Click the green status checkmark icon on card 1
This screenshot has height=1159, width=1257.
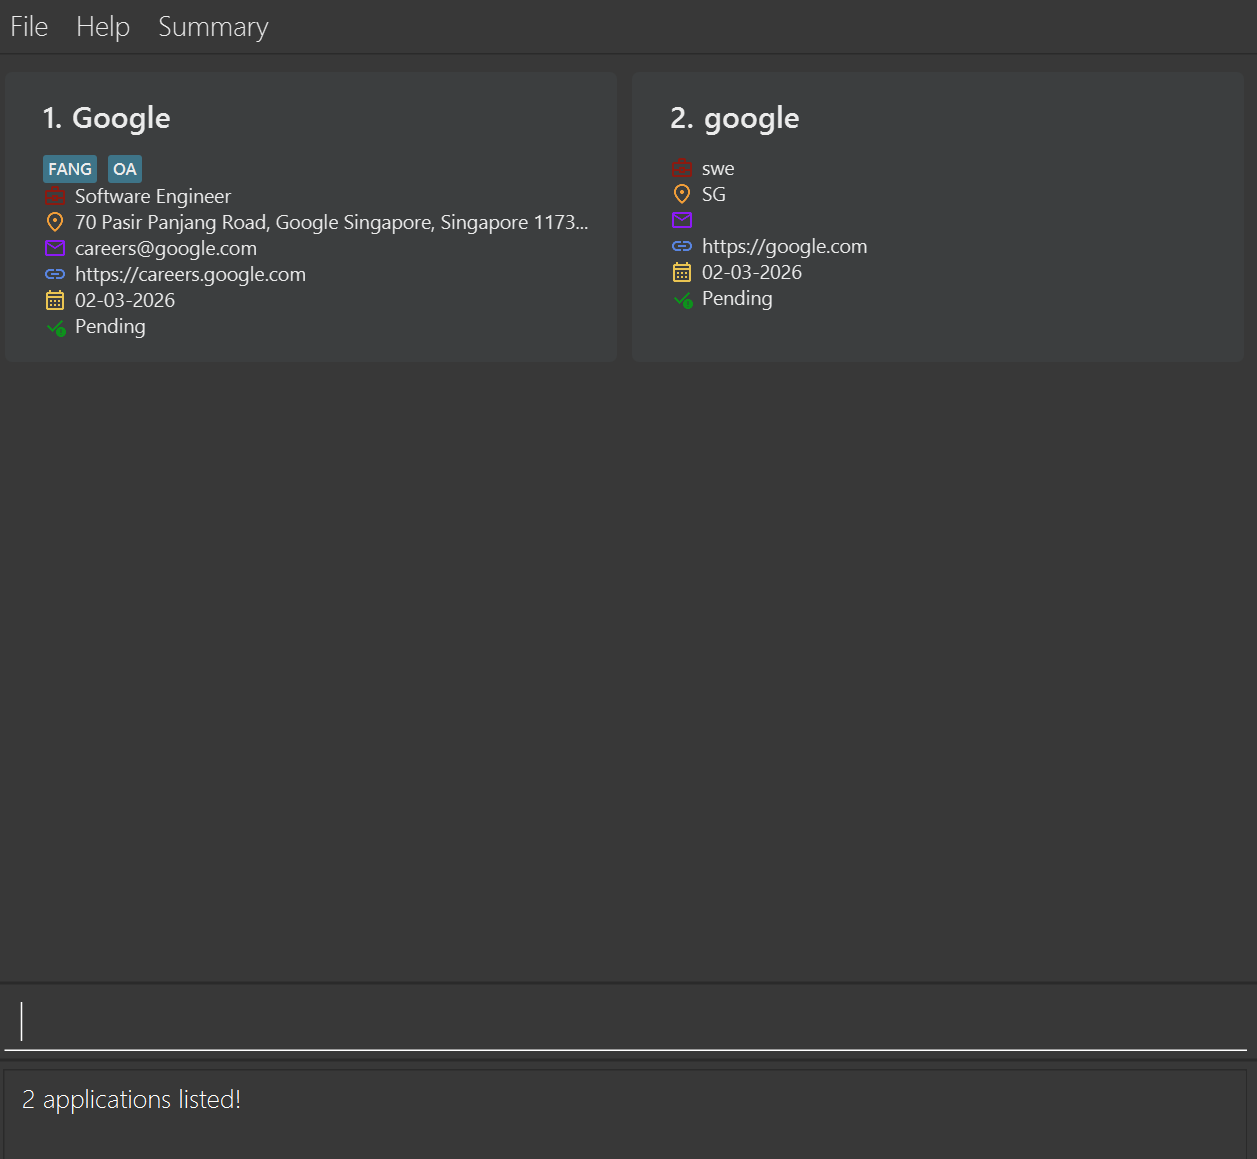pyautogui.click(x=56, y=327)
